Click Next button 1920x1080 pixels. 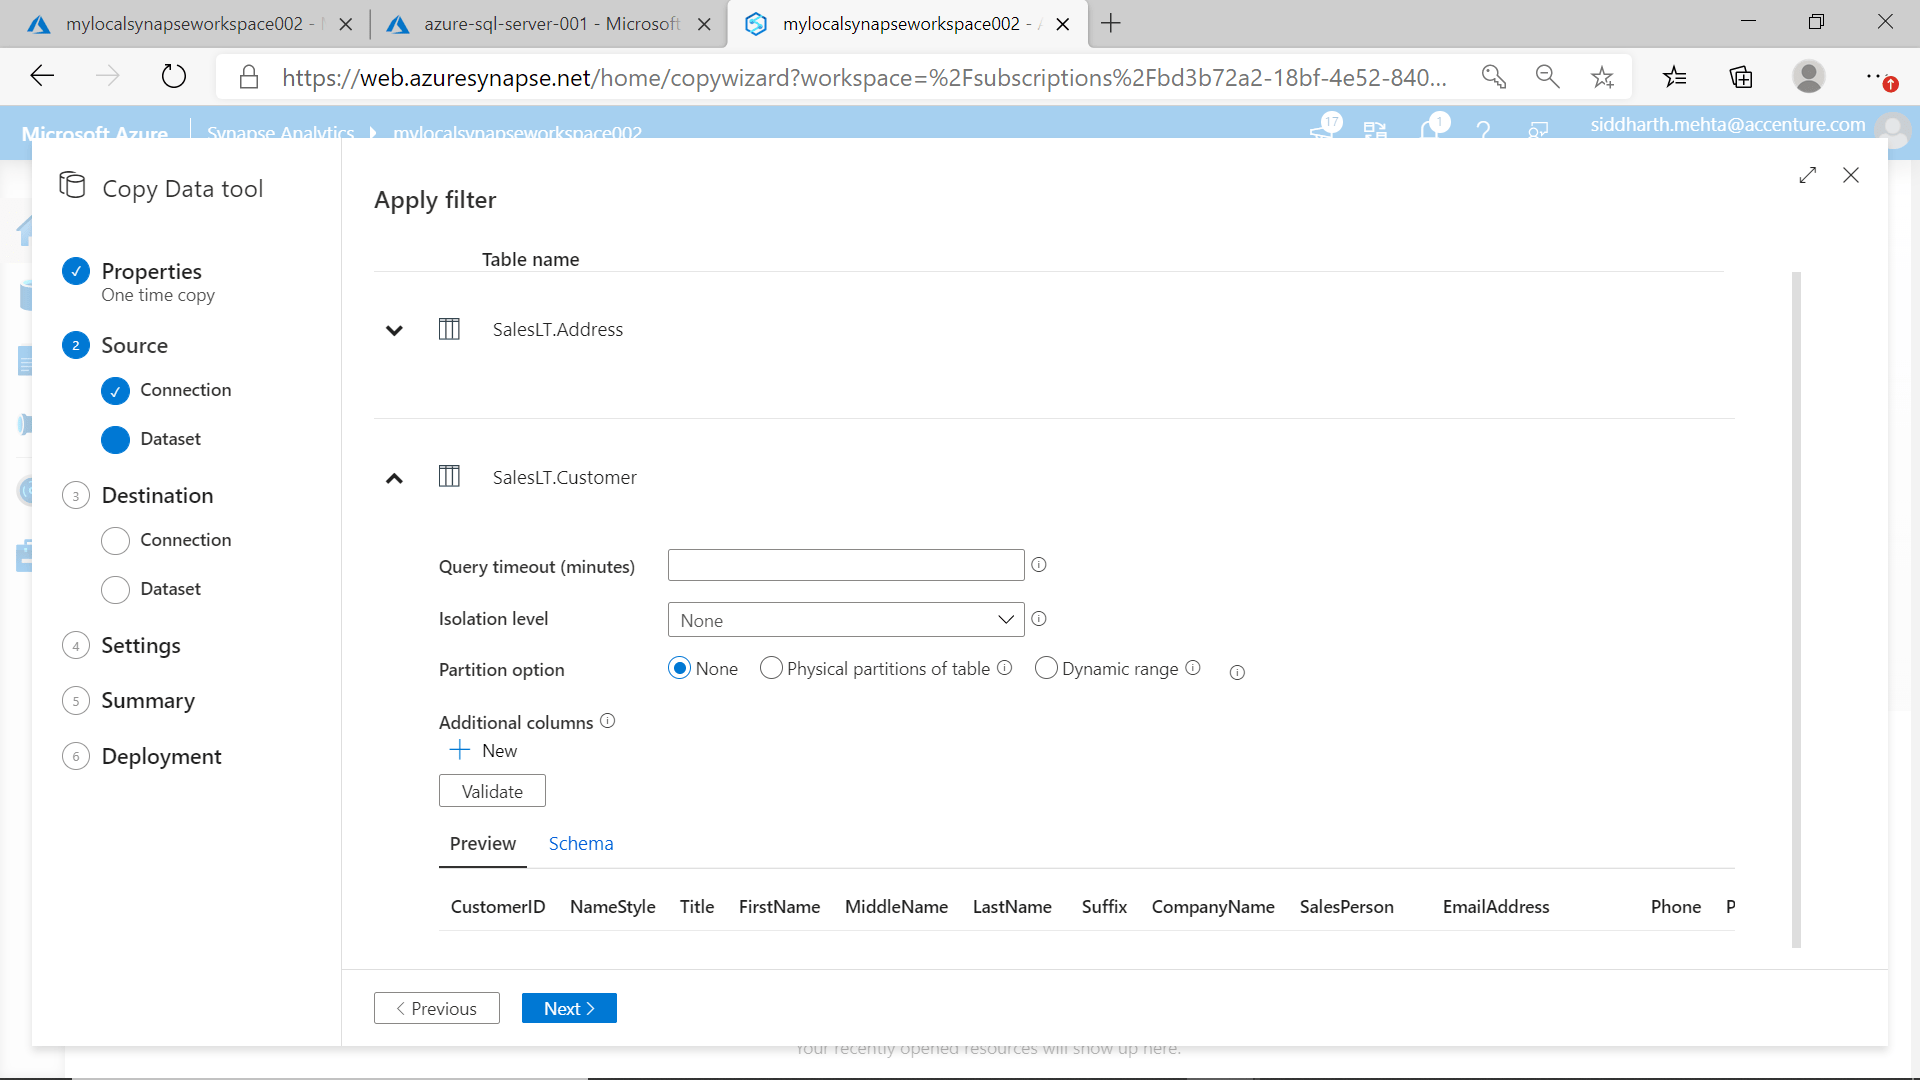click(x=569, y=1008)
